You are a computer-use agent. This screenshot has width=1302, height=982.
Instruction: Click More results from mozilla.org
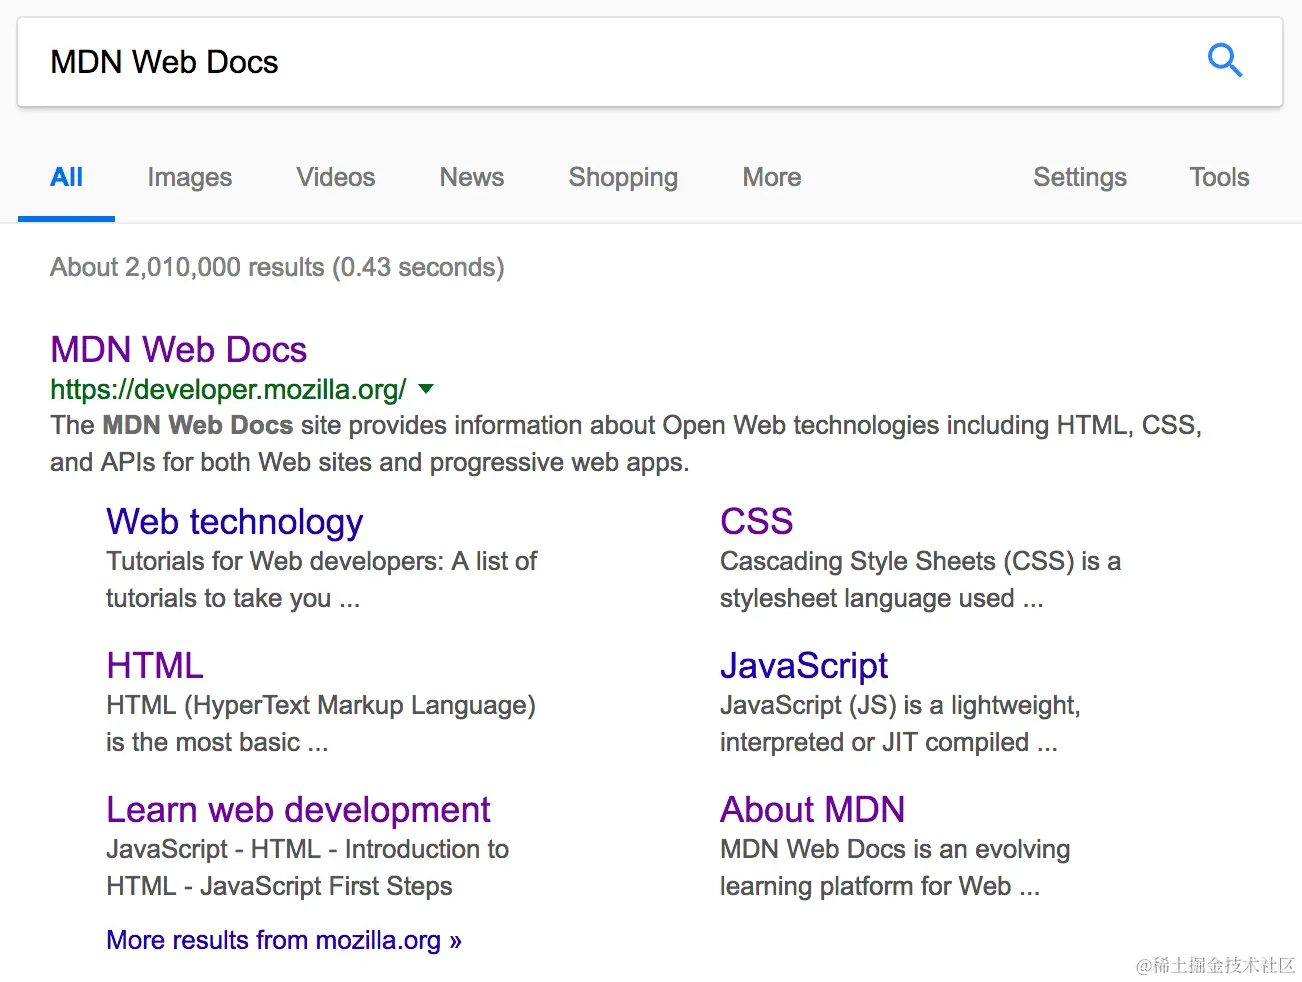(284, 940)
